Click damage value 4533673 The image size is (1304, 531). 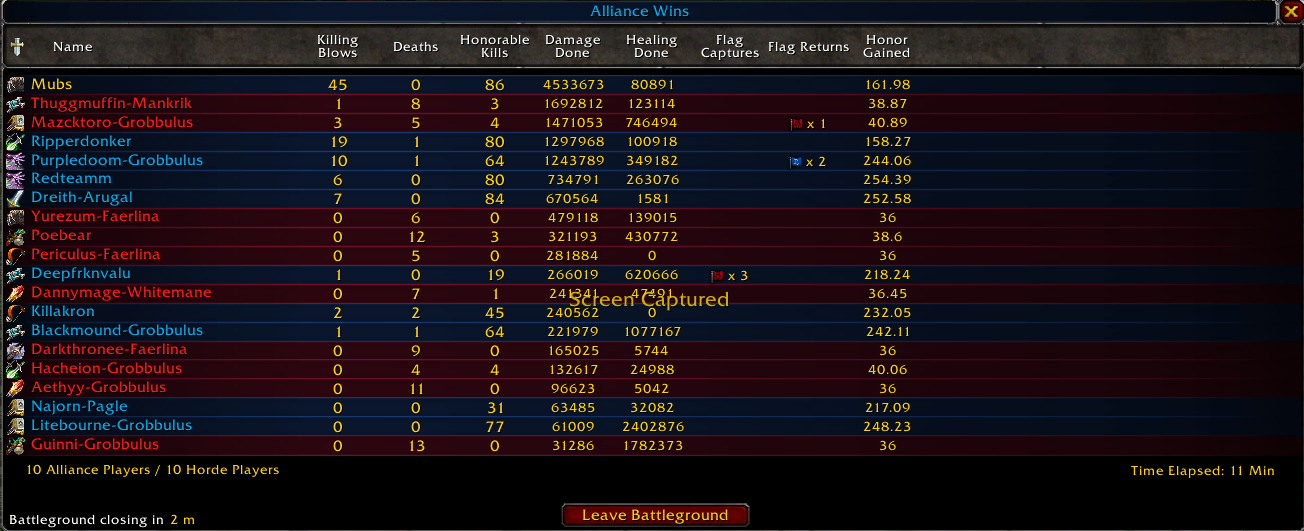click(x=574, y=85)
